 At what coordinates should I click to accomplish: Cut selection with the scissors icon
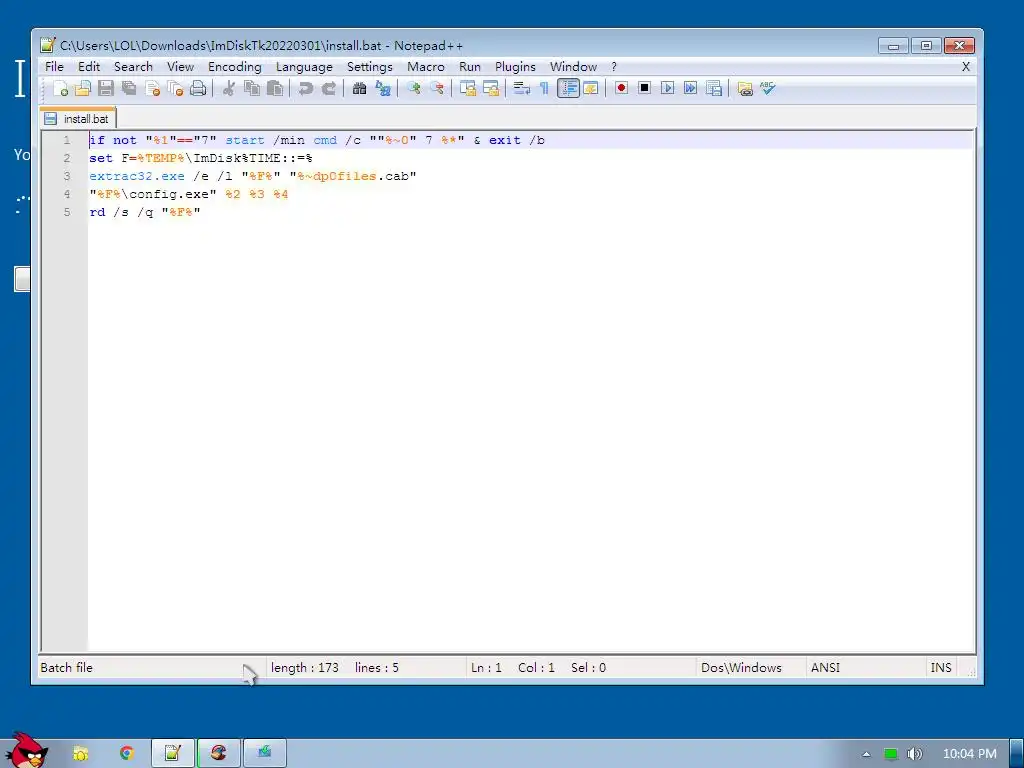[229, 88]
